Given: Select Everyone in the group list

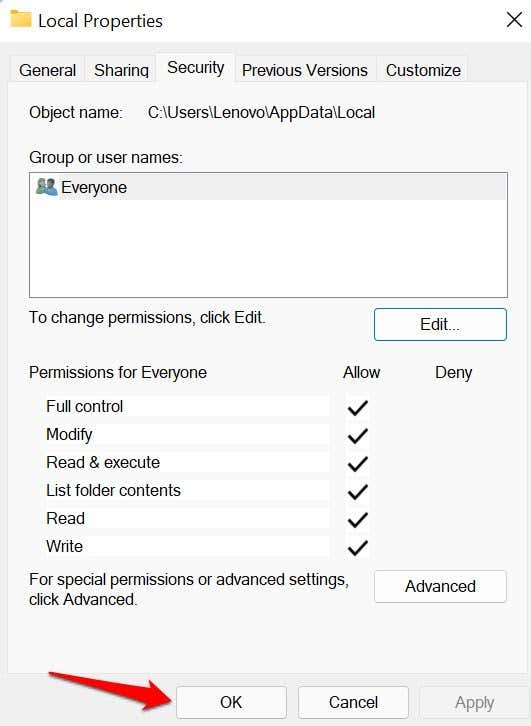Looking at the screenshot, I should [x=269, y=187].
